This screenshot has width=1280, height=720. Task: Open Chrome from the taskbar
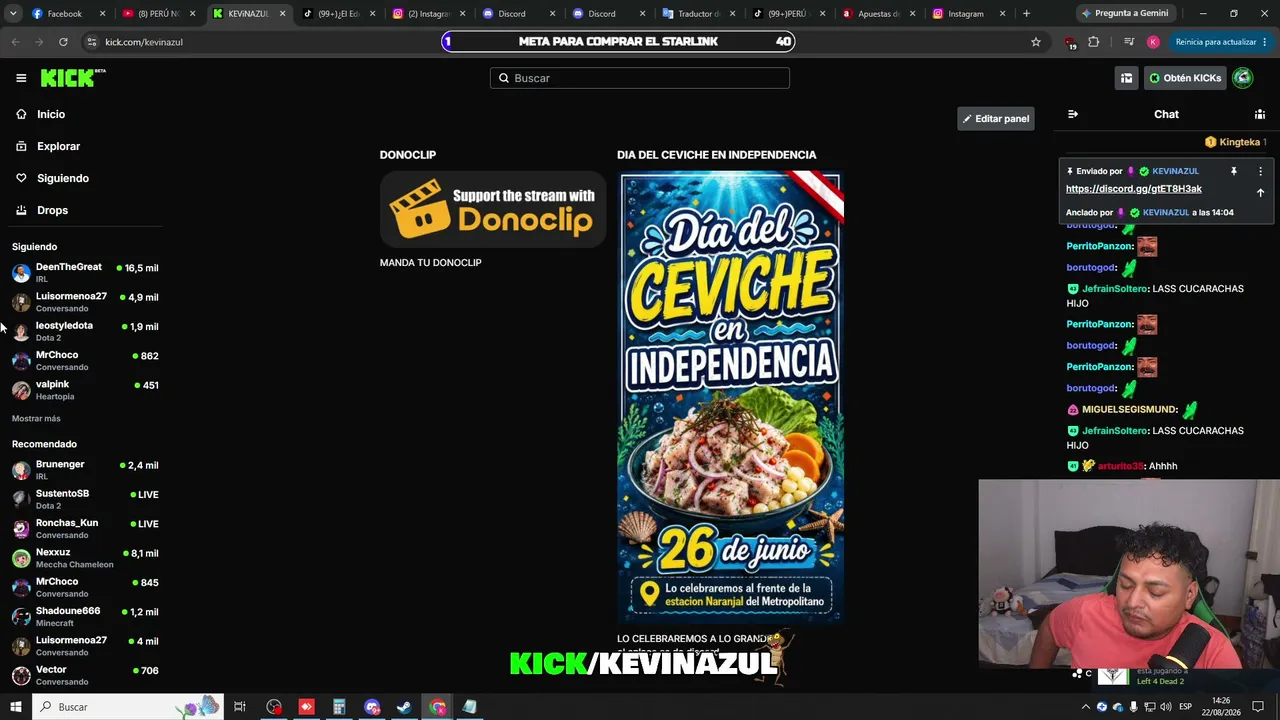(438, 707)
